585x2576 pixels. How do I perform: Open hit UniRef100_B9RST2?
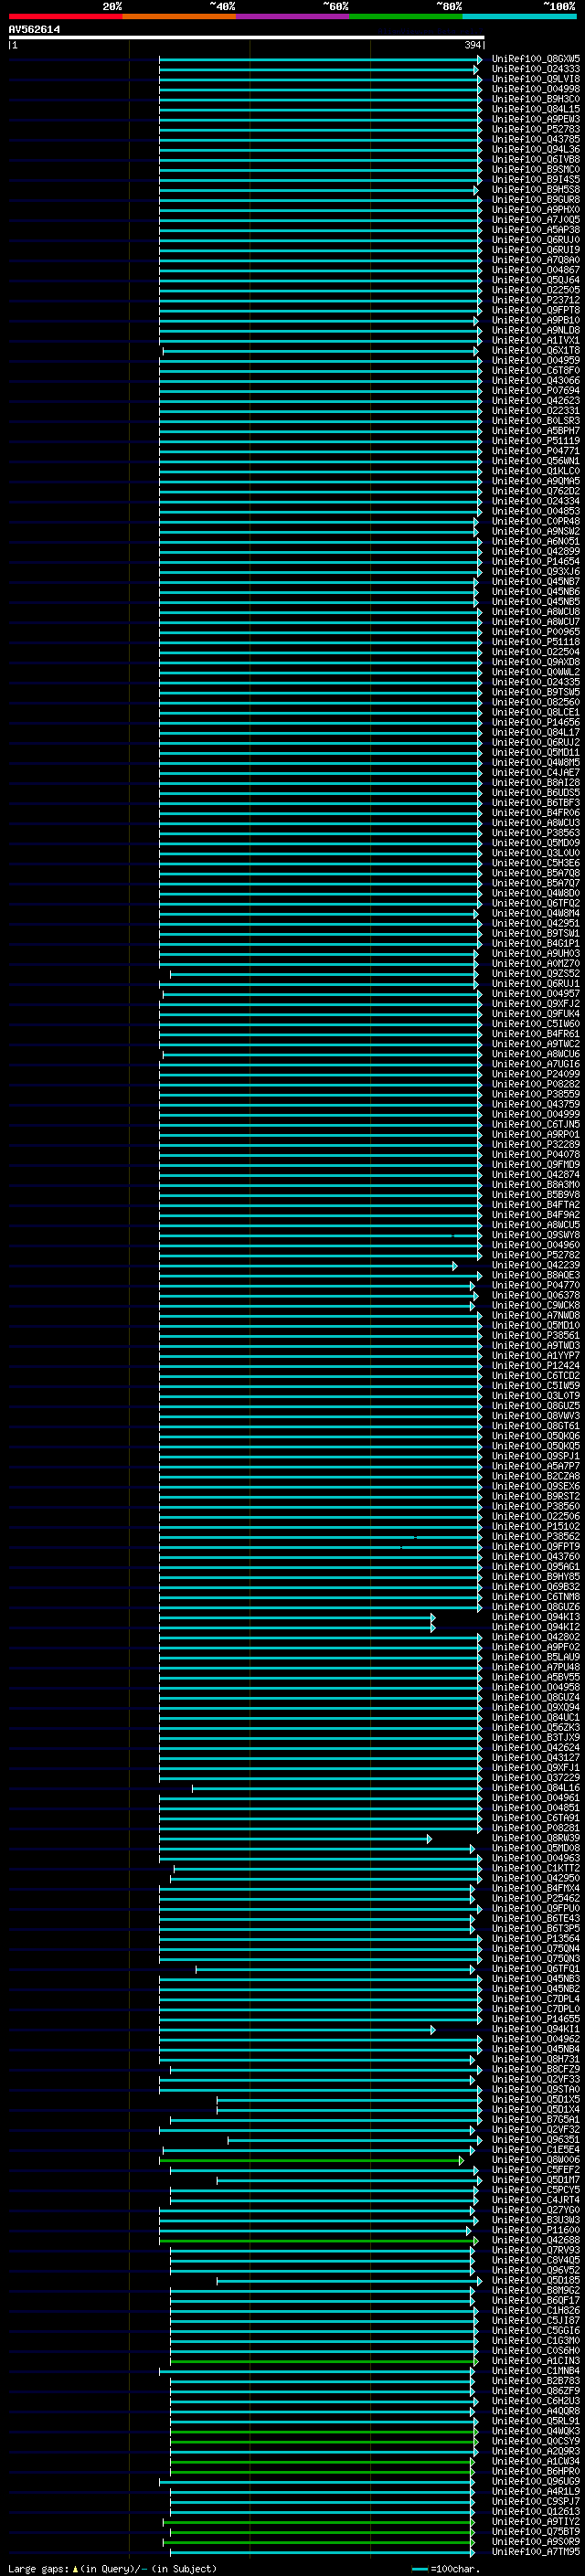tap(535, 1496)
